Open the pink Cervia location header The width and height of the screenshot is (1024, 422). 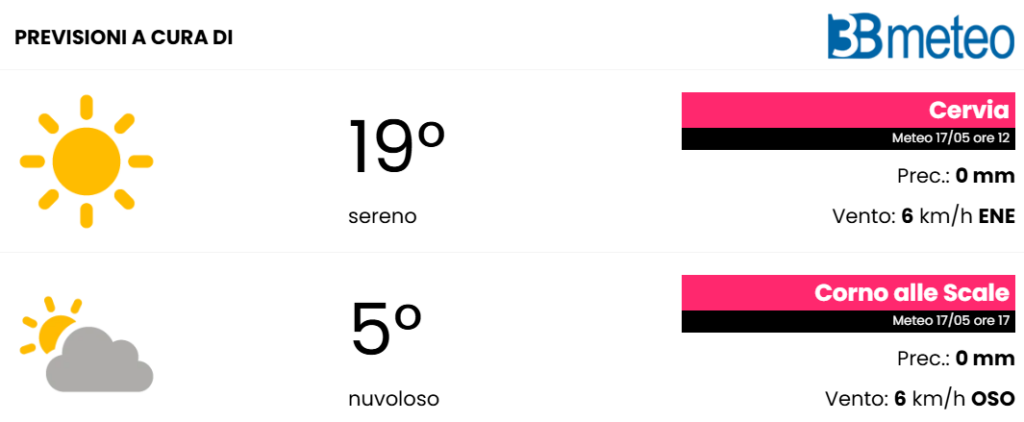pos(849,110)
